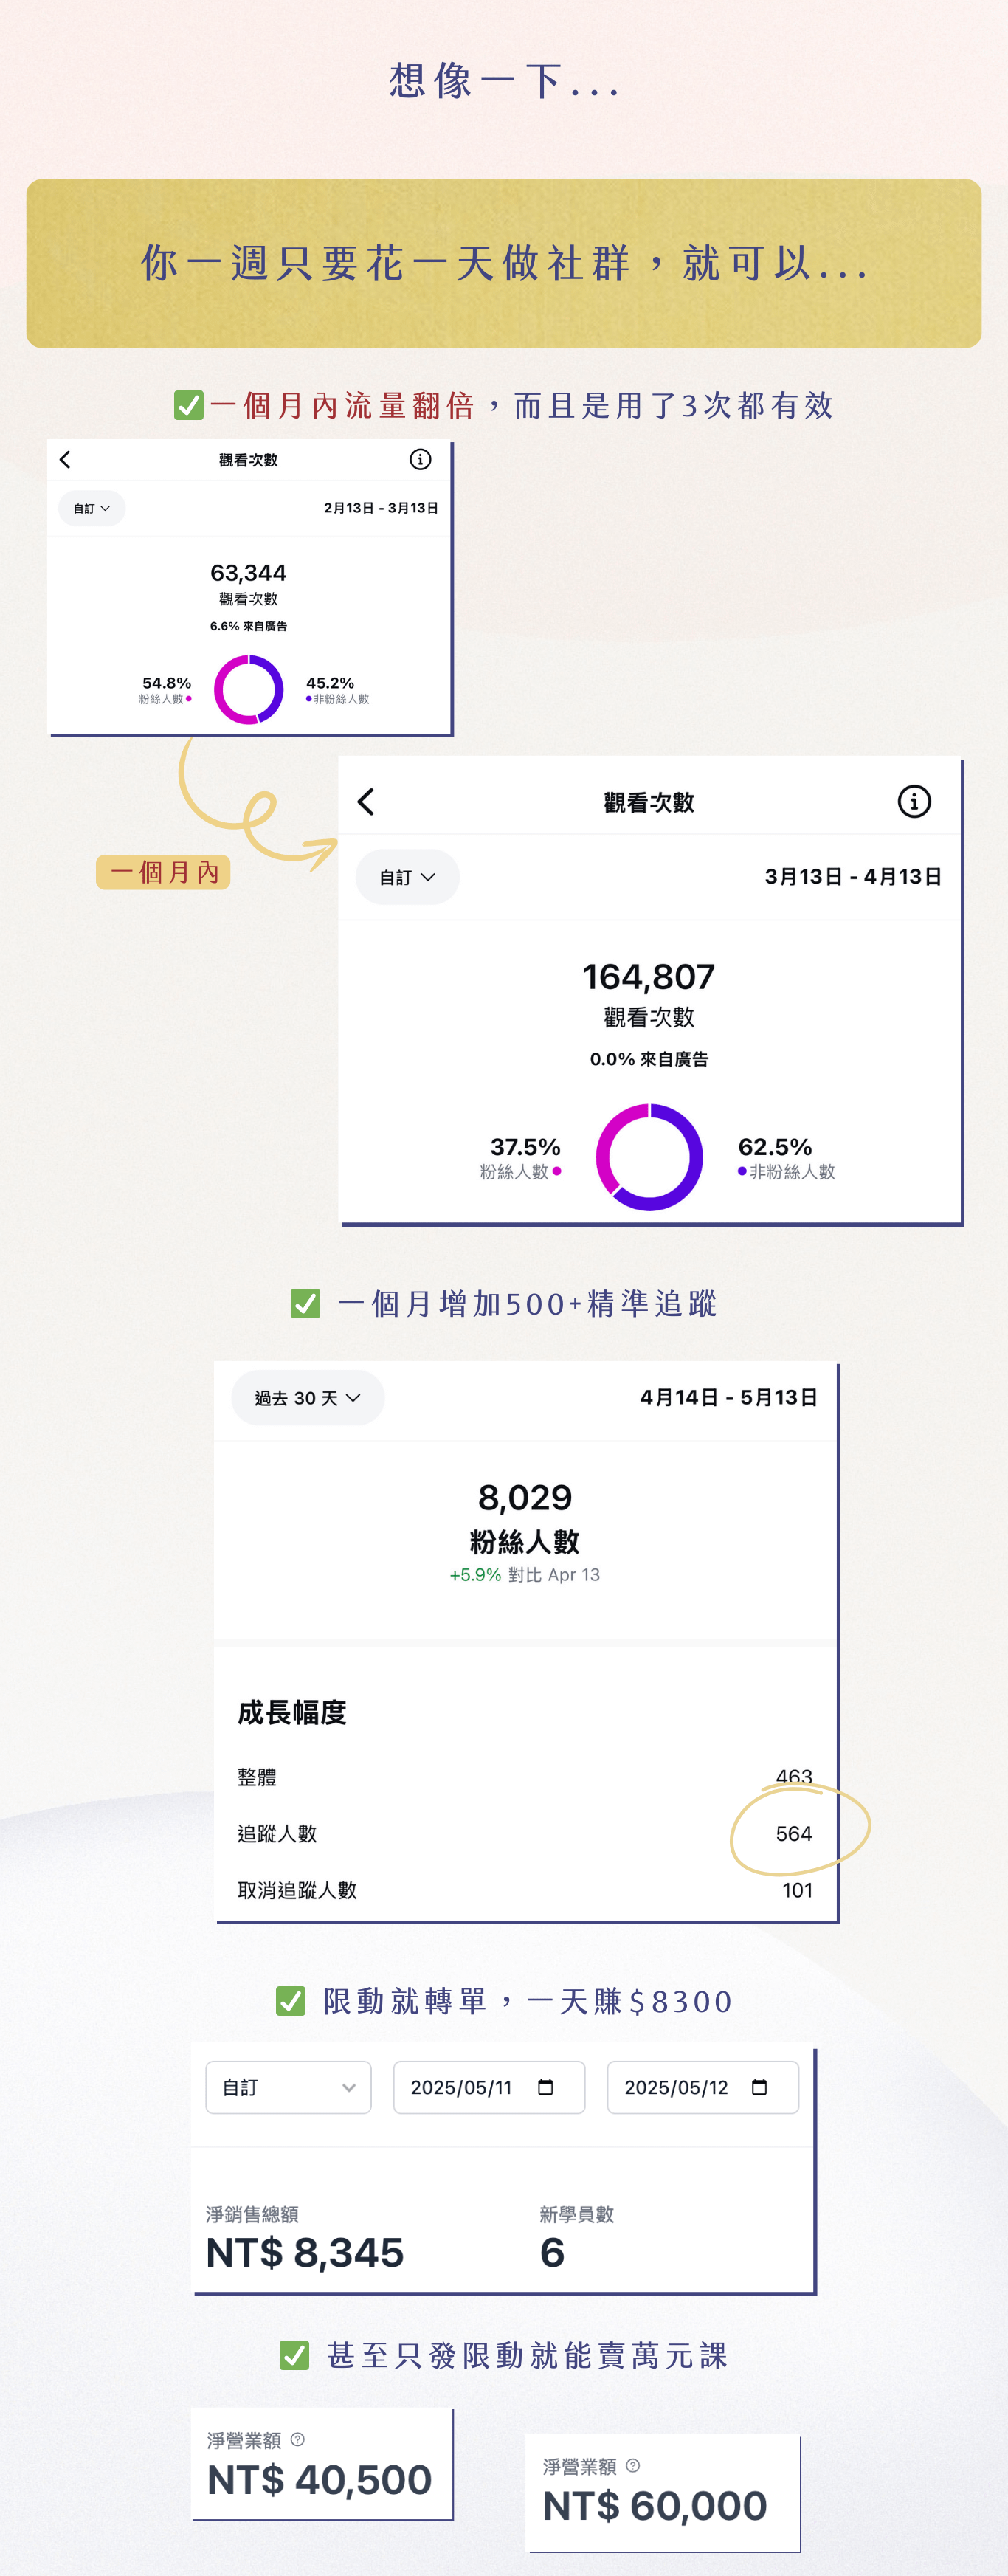Image resolution: width=1008 pixels, height=2576 pixels.
Task: Open 自訂 select box in sales panel
Action: (288, 2087)
